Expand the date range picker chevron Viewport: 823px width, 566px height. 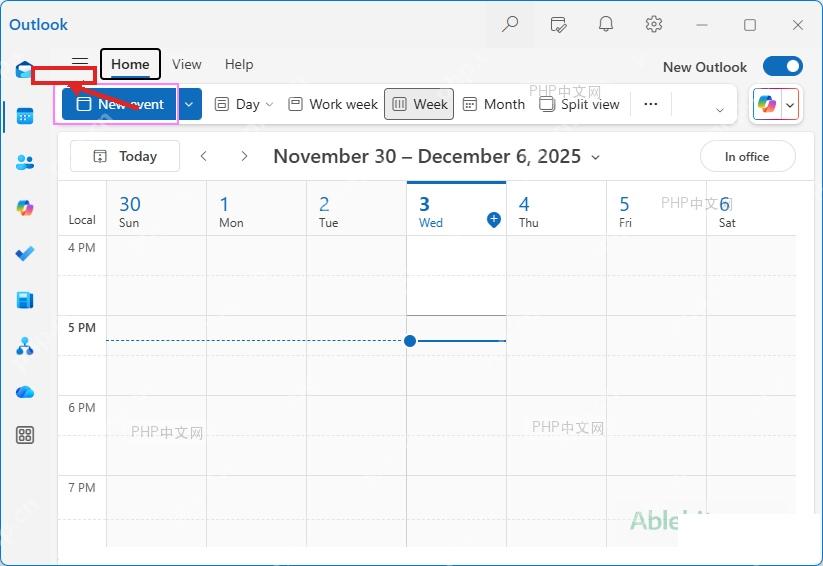(x=595, y=157)
